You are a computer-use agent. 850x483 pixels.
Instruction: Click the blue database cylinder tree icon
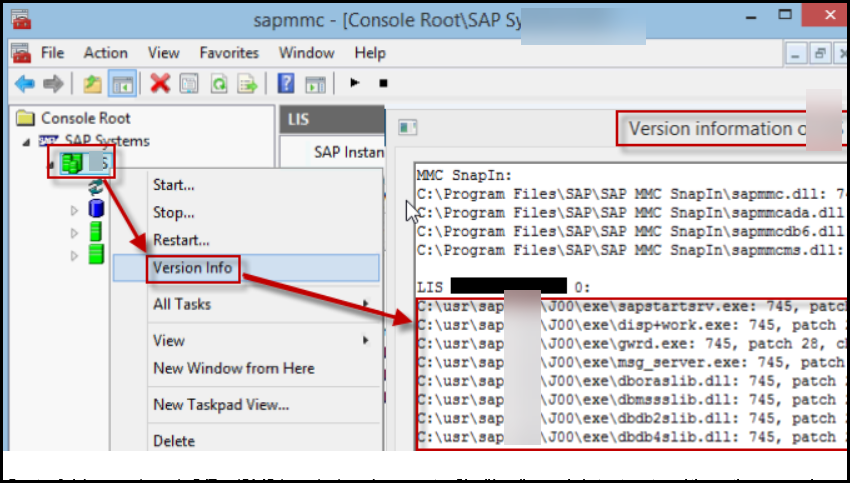(x=96, y=208)
